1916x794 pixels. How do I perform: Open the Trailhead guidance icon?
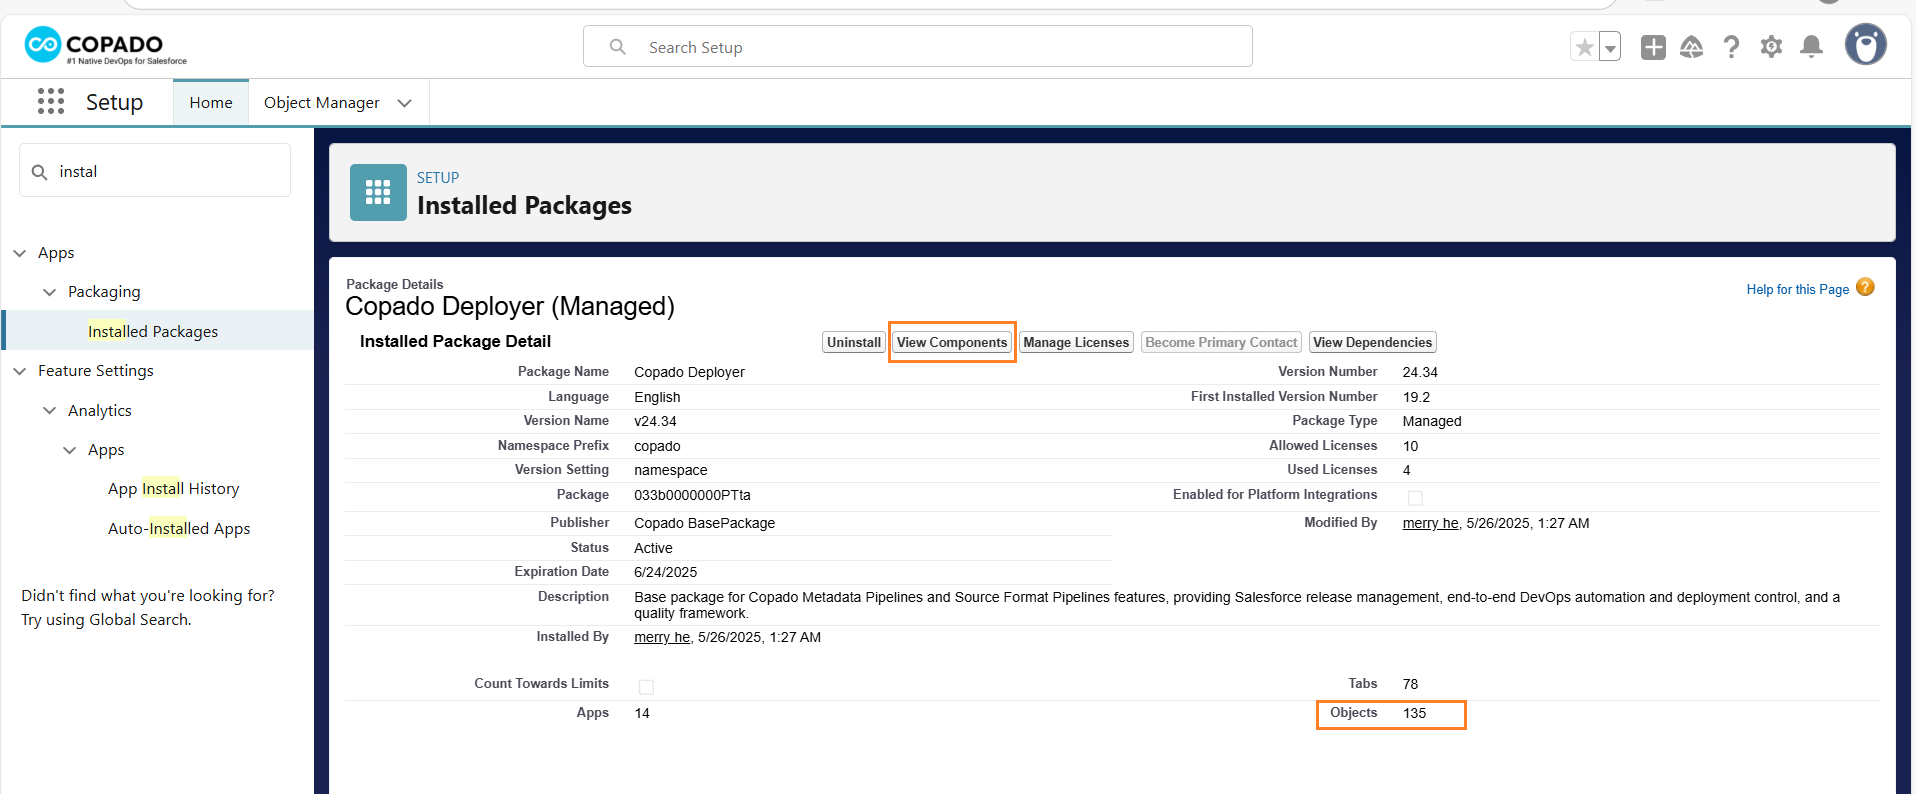(1691, 47)
